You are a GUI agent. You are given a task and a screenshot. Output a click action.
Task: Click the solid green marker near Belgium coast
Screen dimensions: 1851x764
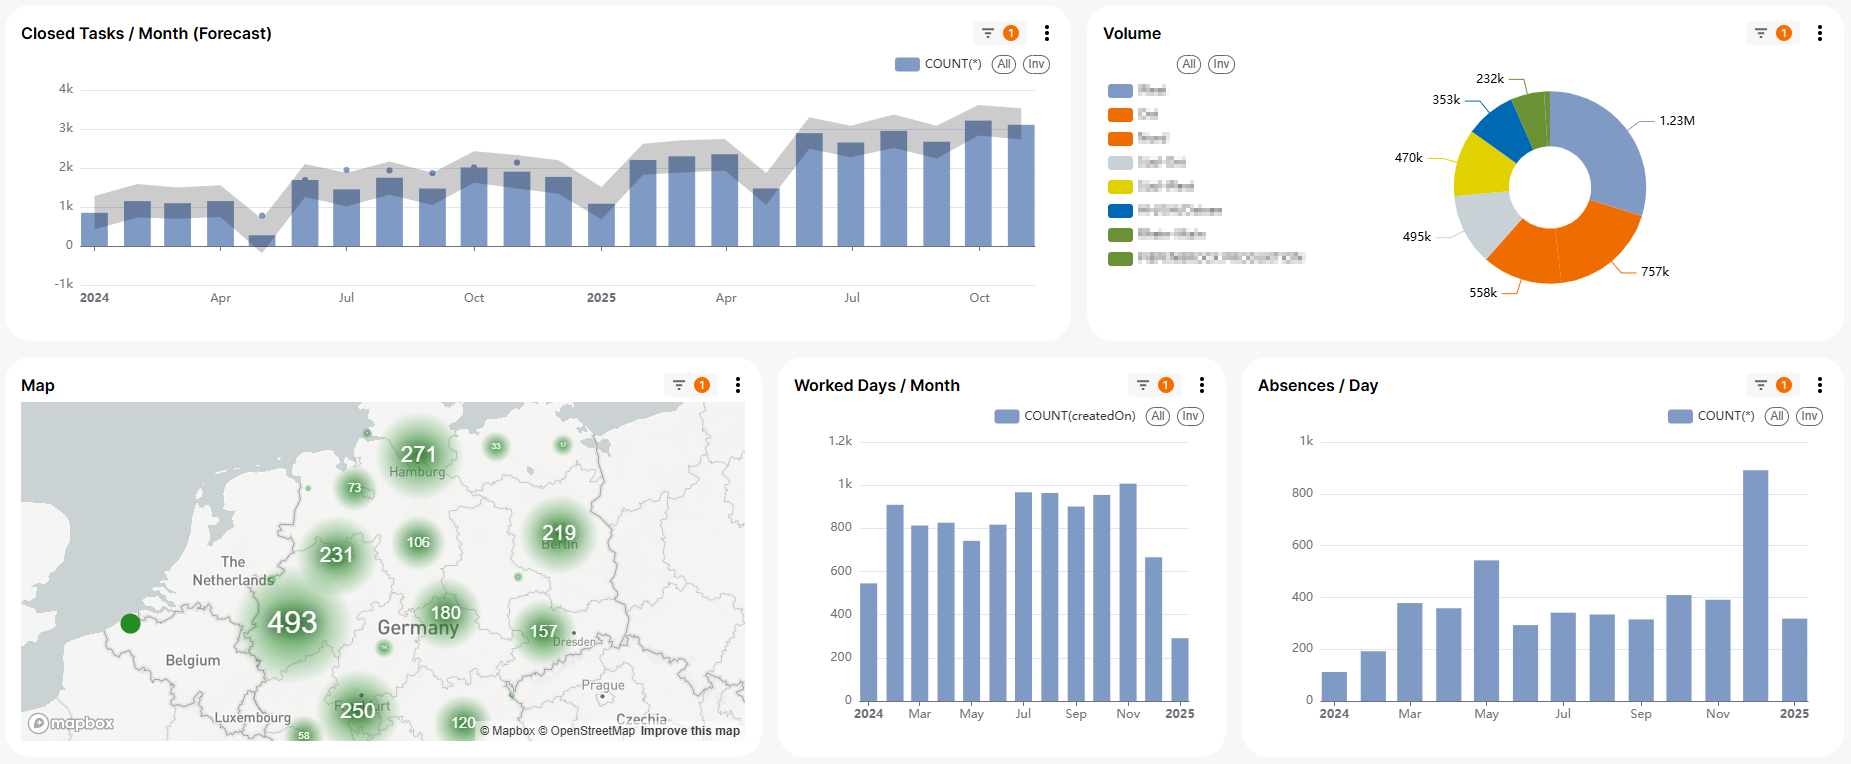tap(130, 623)
